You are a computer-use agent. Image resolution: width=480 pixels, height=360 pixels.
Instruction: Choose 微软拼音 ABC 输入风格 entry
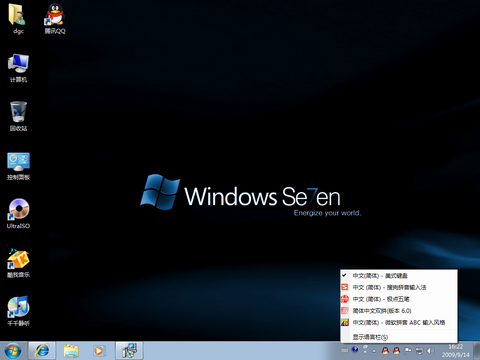(x=399, y=322)
